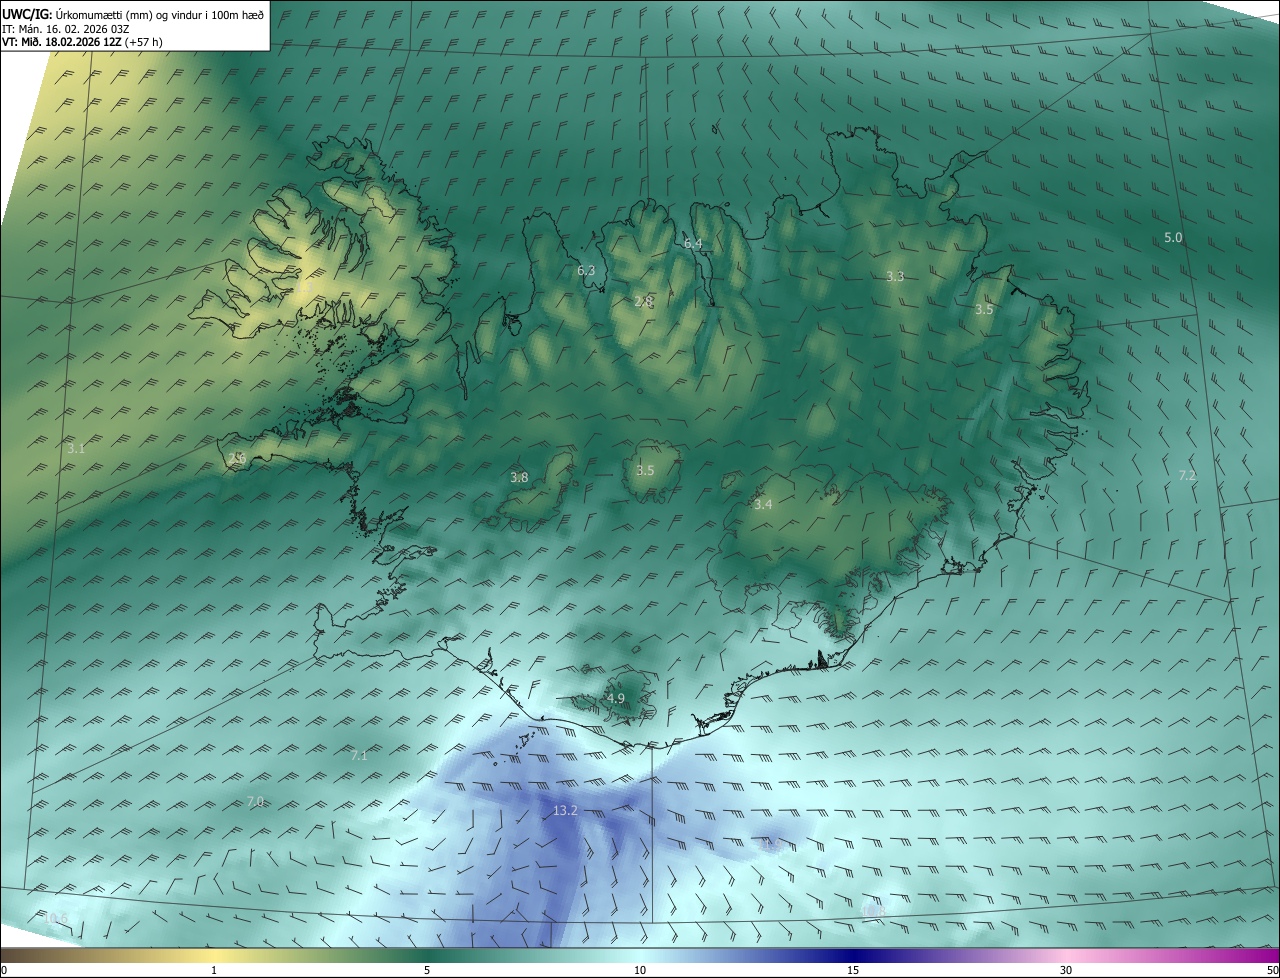Click the 7.1 value label

tap(359, 756)
